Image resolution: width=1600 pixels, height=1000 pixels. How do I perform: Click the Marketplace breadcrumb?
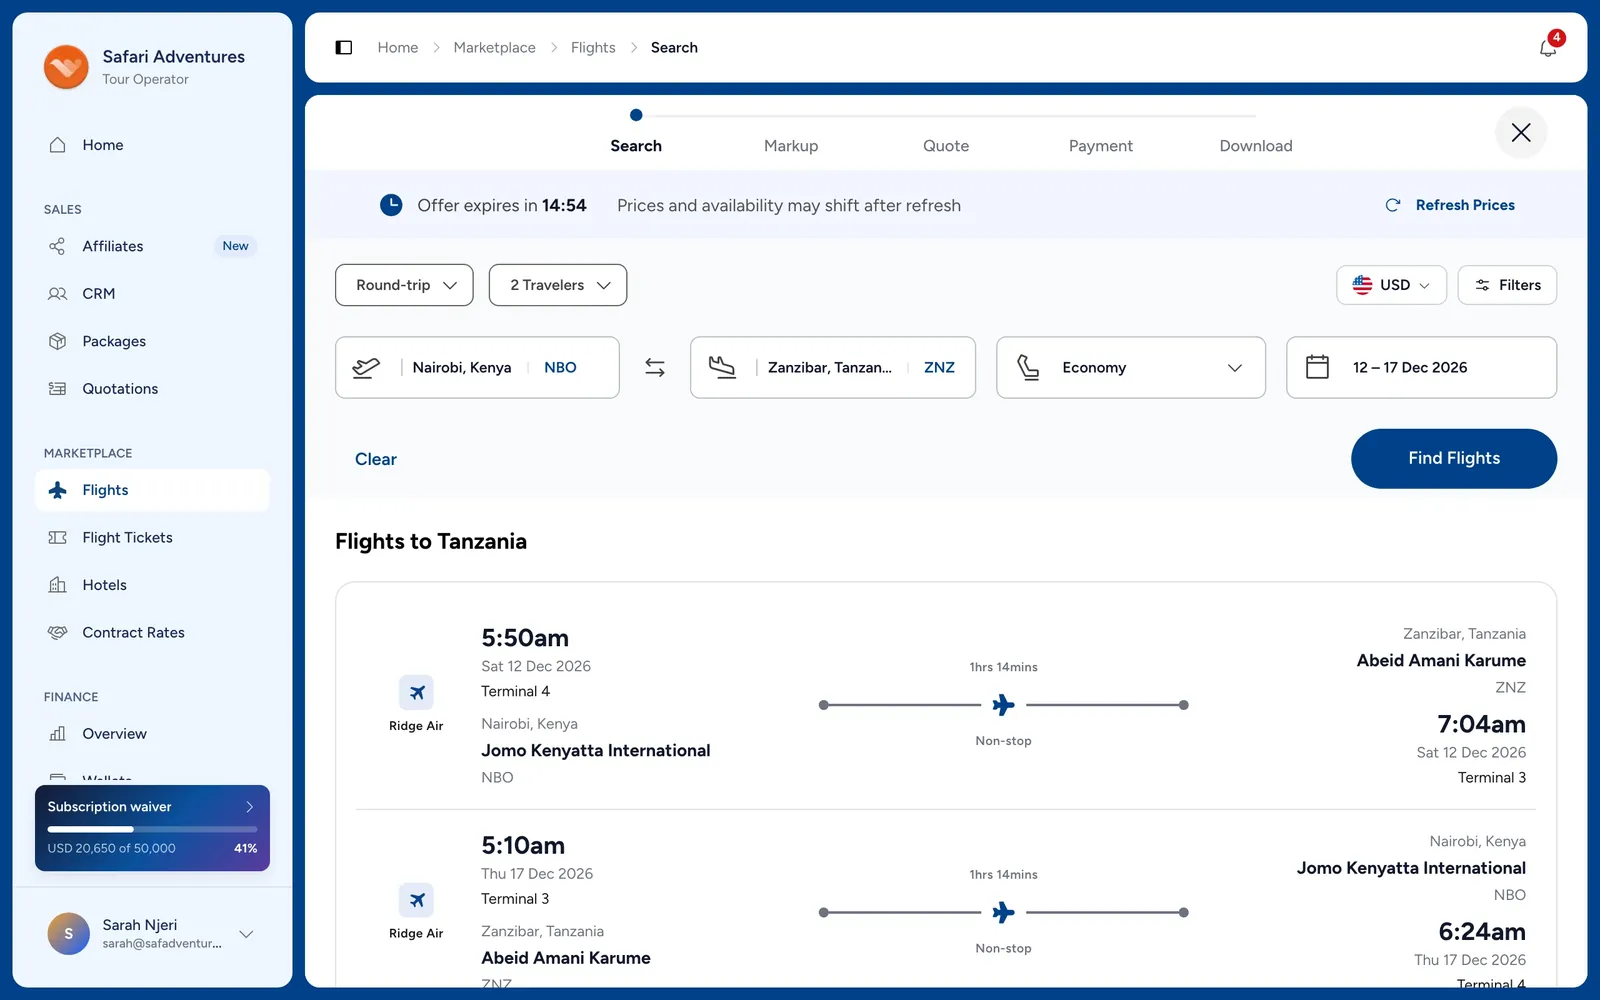494,47
